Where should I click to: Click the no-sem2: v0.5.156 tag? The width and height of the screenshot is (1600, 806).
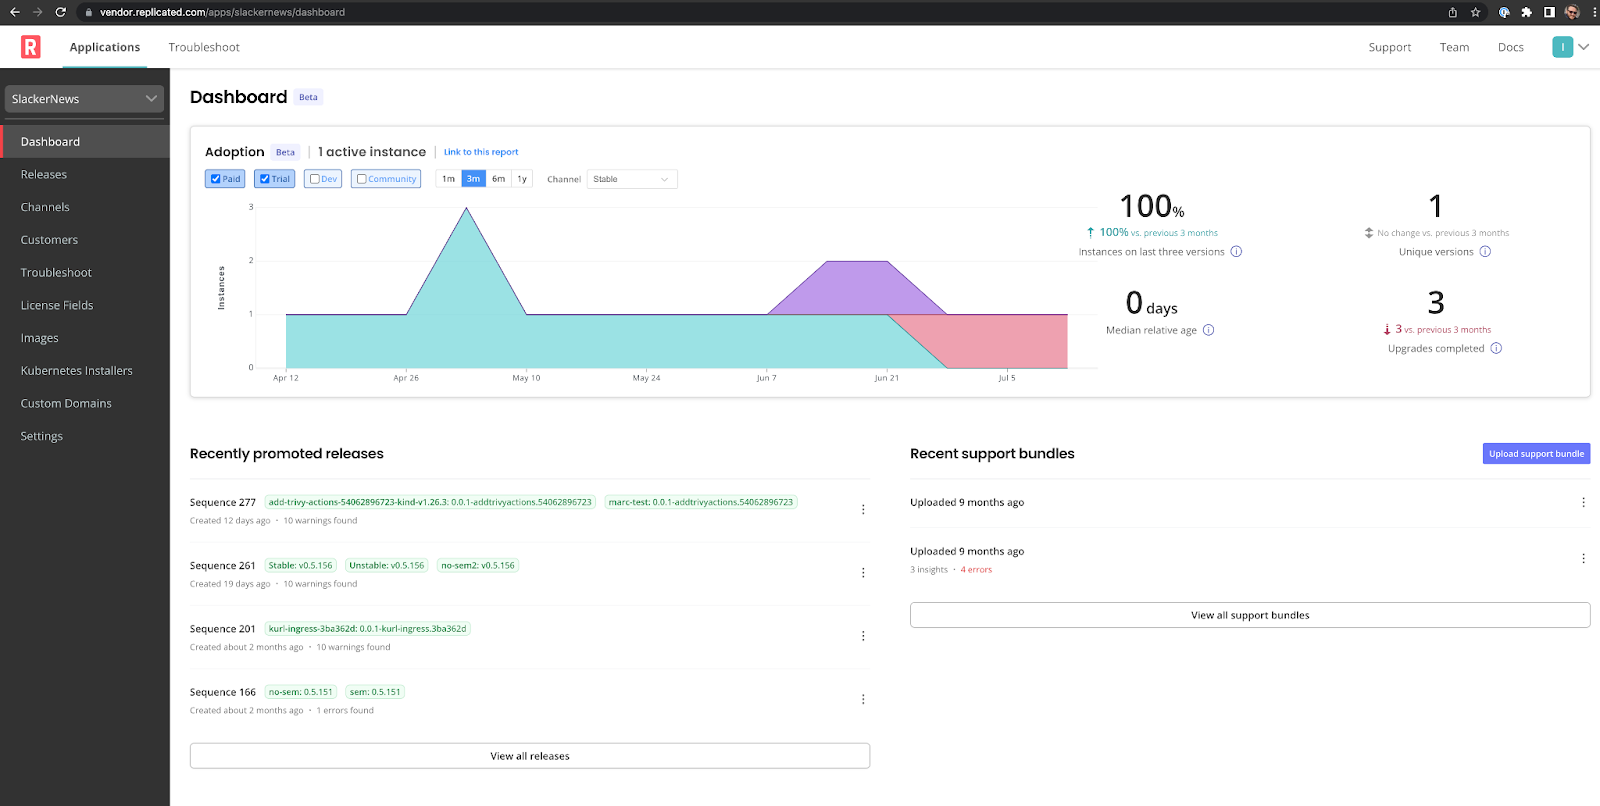click(478, 566)
